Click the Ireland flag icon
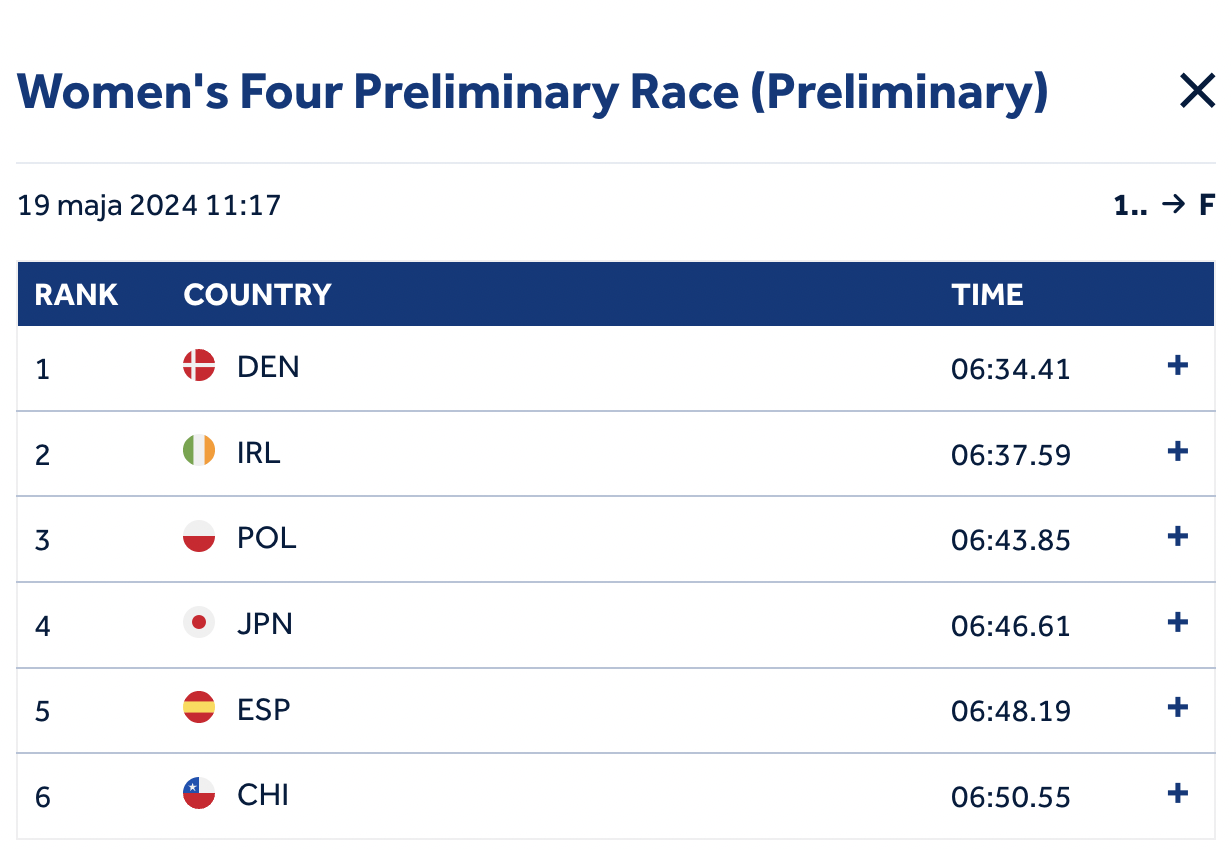Screen dimensions: 1232x850 coord(199,452)
